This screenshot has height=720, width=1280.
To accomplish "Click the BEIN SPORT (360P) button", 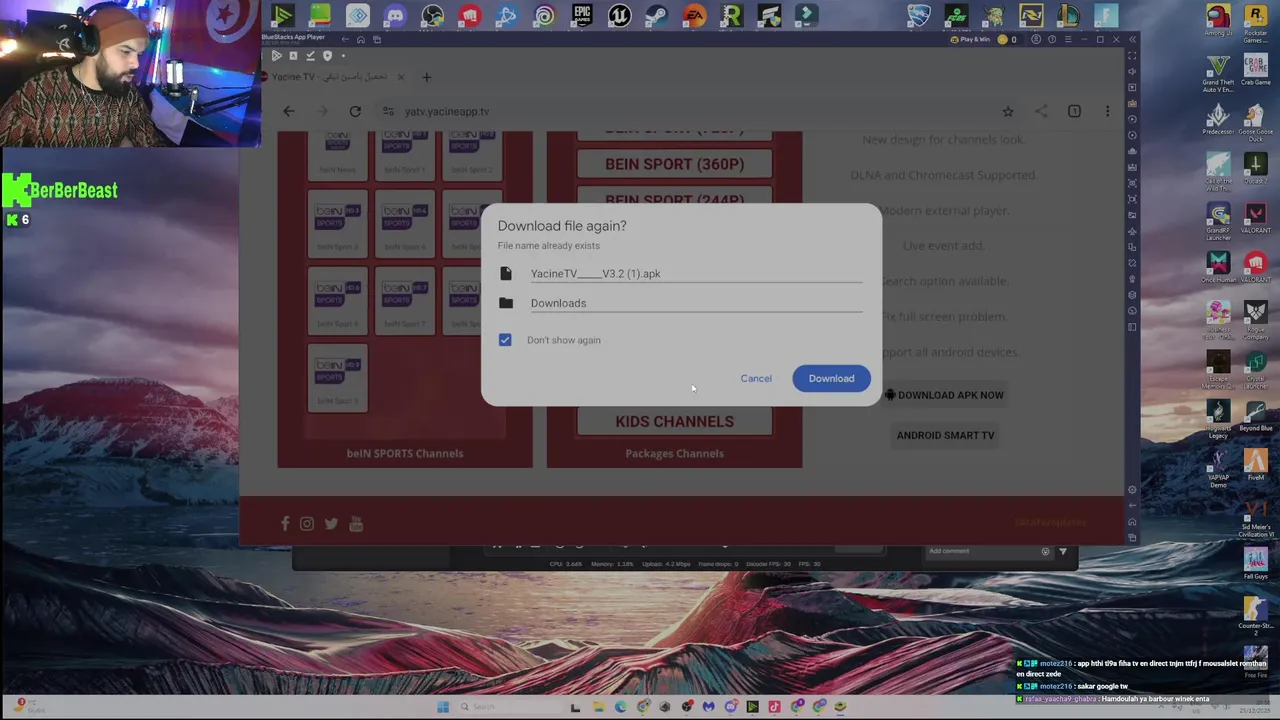I will point(674,164).
